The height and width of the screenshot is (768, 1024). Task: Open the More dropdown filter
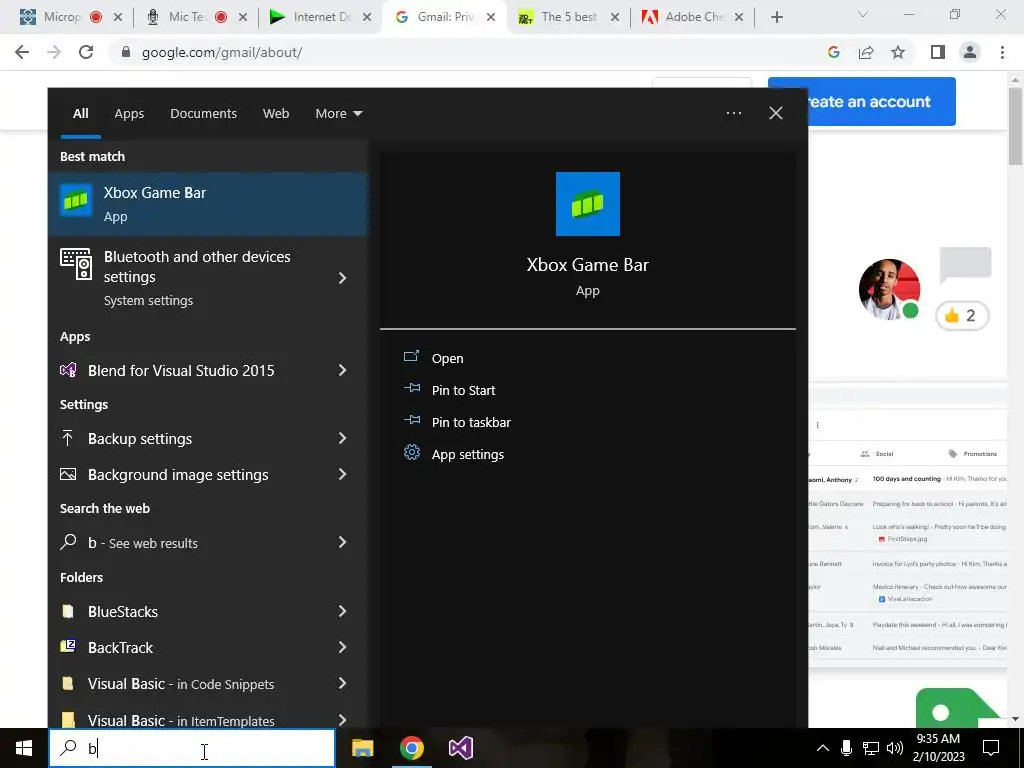tap(338, 114)
